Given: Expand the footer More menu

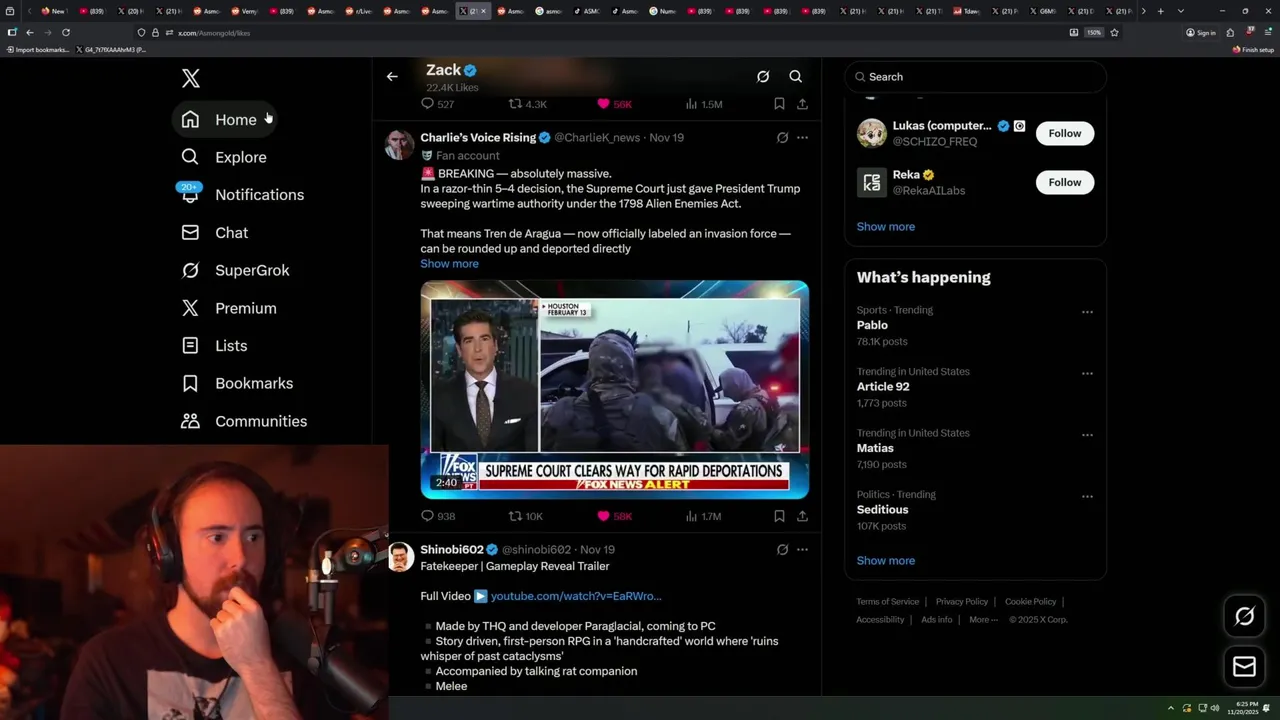Looking at the screenshot, I should coord(983,620).
